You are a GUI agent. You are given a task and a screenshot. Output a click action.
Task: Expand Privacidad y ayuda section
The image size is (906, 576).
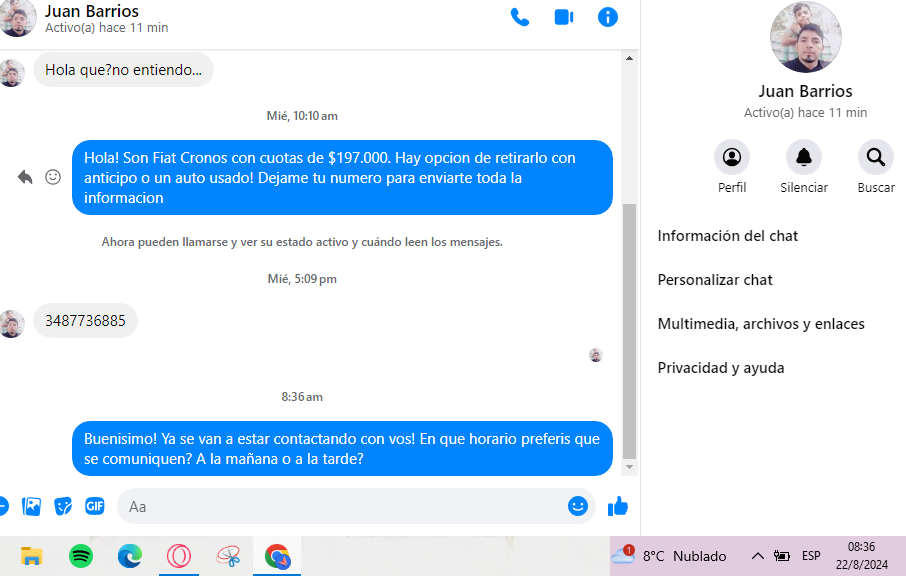(x=721, y=367)
